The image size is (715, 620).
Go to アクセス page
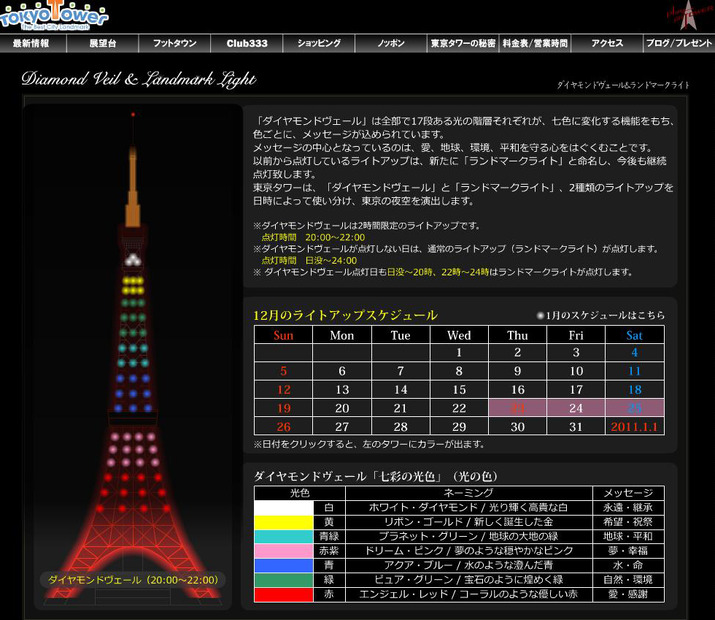607,43
